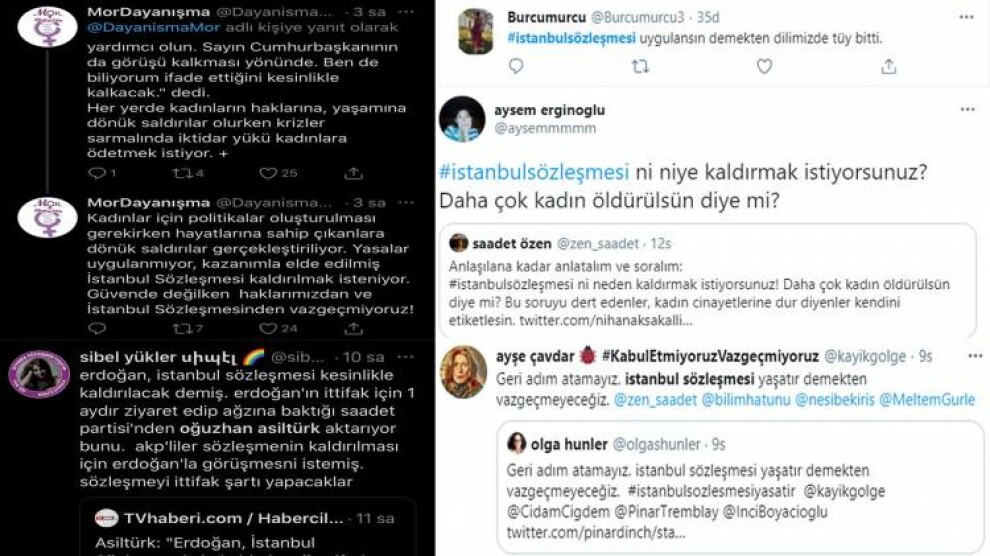990x556 pixels.
Task: Retweet Burcumurcu's tweet
Action: (640, 66)
